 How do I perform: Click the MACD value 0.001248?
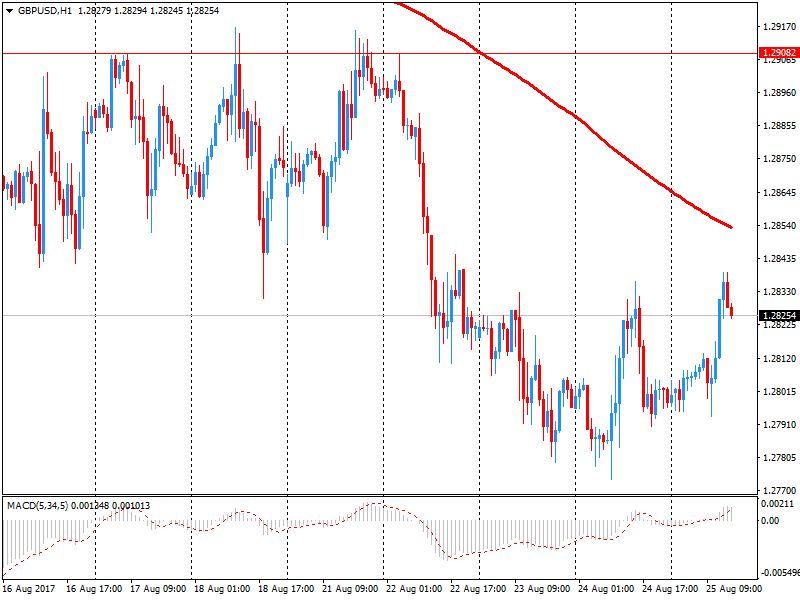tap(90, 506)
